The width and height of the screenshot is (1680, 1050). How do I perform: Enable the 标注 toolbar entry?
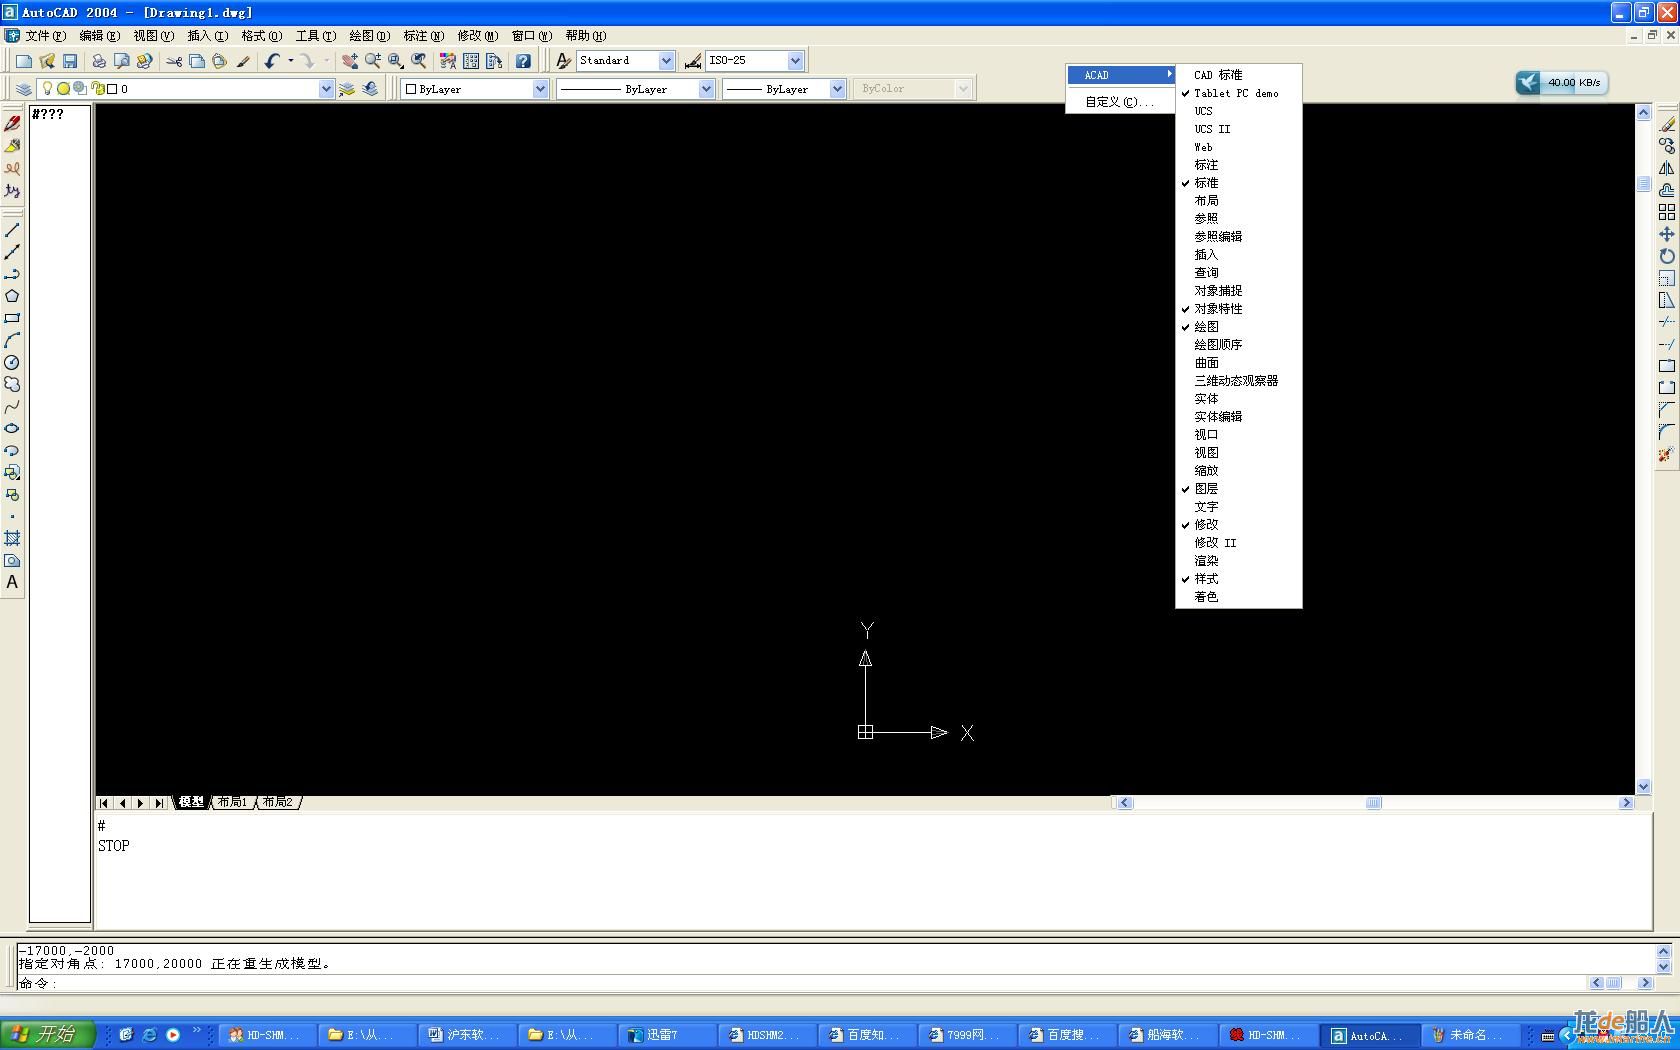click(x=1238, y=165)
